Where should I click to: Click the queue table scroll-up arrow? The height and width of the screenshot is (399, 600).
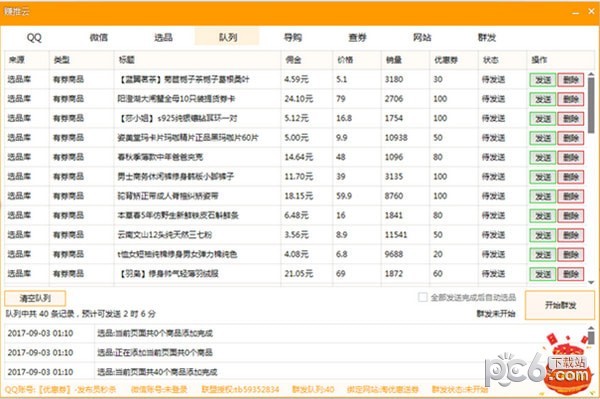click(591, 74)
